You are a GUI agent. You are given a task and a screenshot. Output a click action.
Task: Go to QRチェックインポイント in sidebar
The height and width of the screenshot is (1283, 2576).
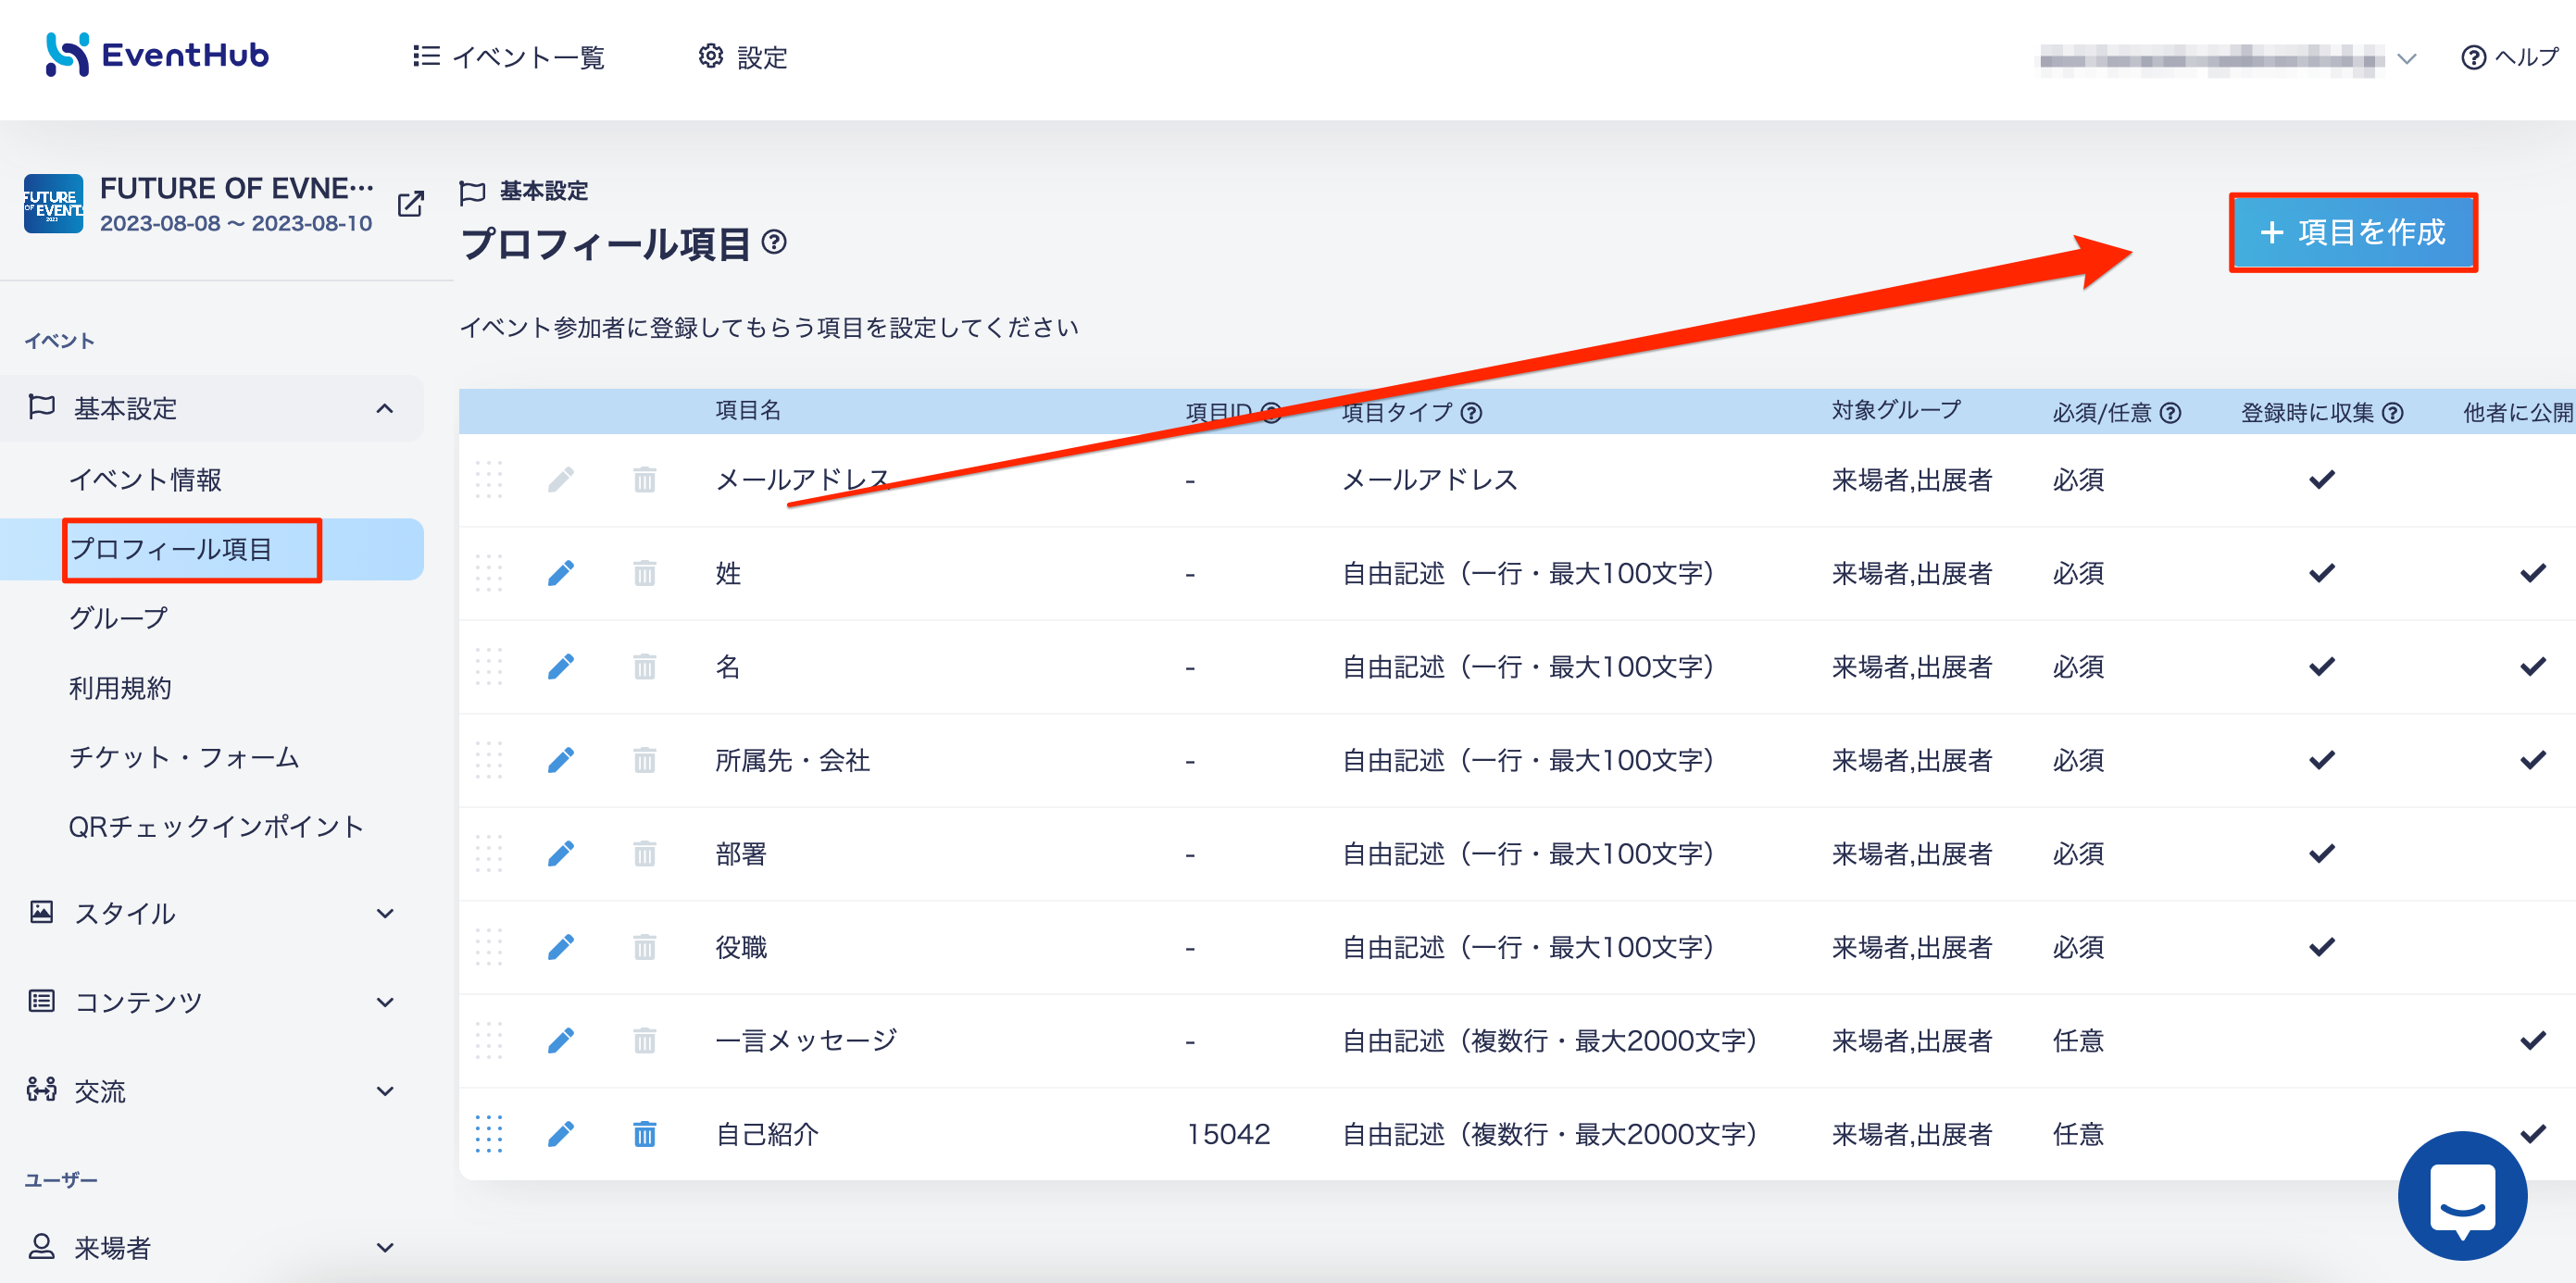click(x=216, y=826)
